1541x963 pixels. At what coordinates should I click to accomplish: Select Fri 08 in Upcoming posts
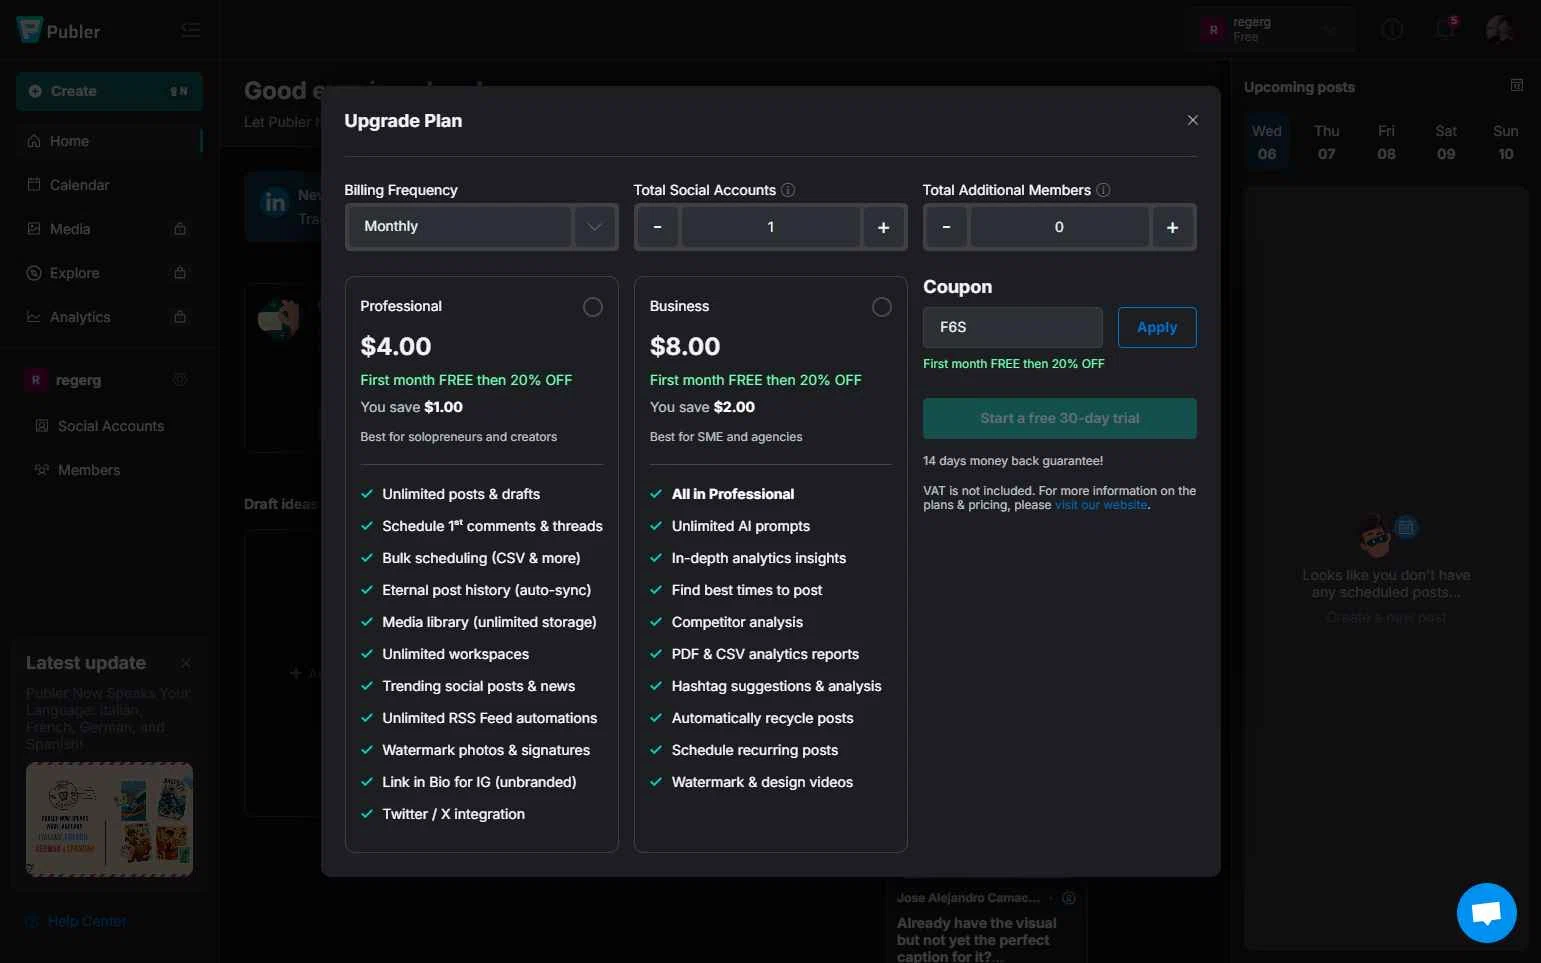[x=1386, y=142]
